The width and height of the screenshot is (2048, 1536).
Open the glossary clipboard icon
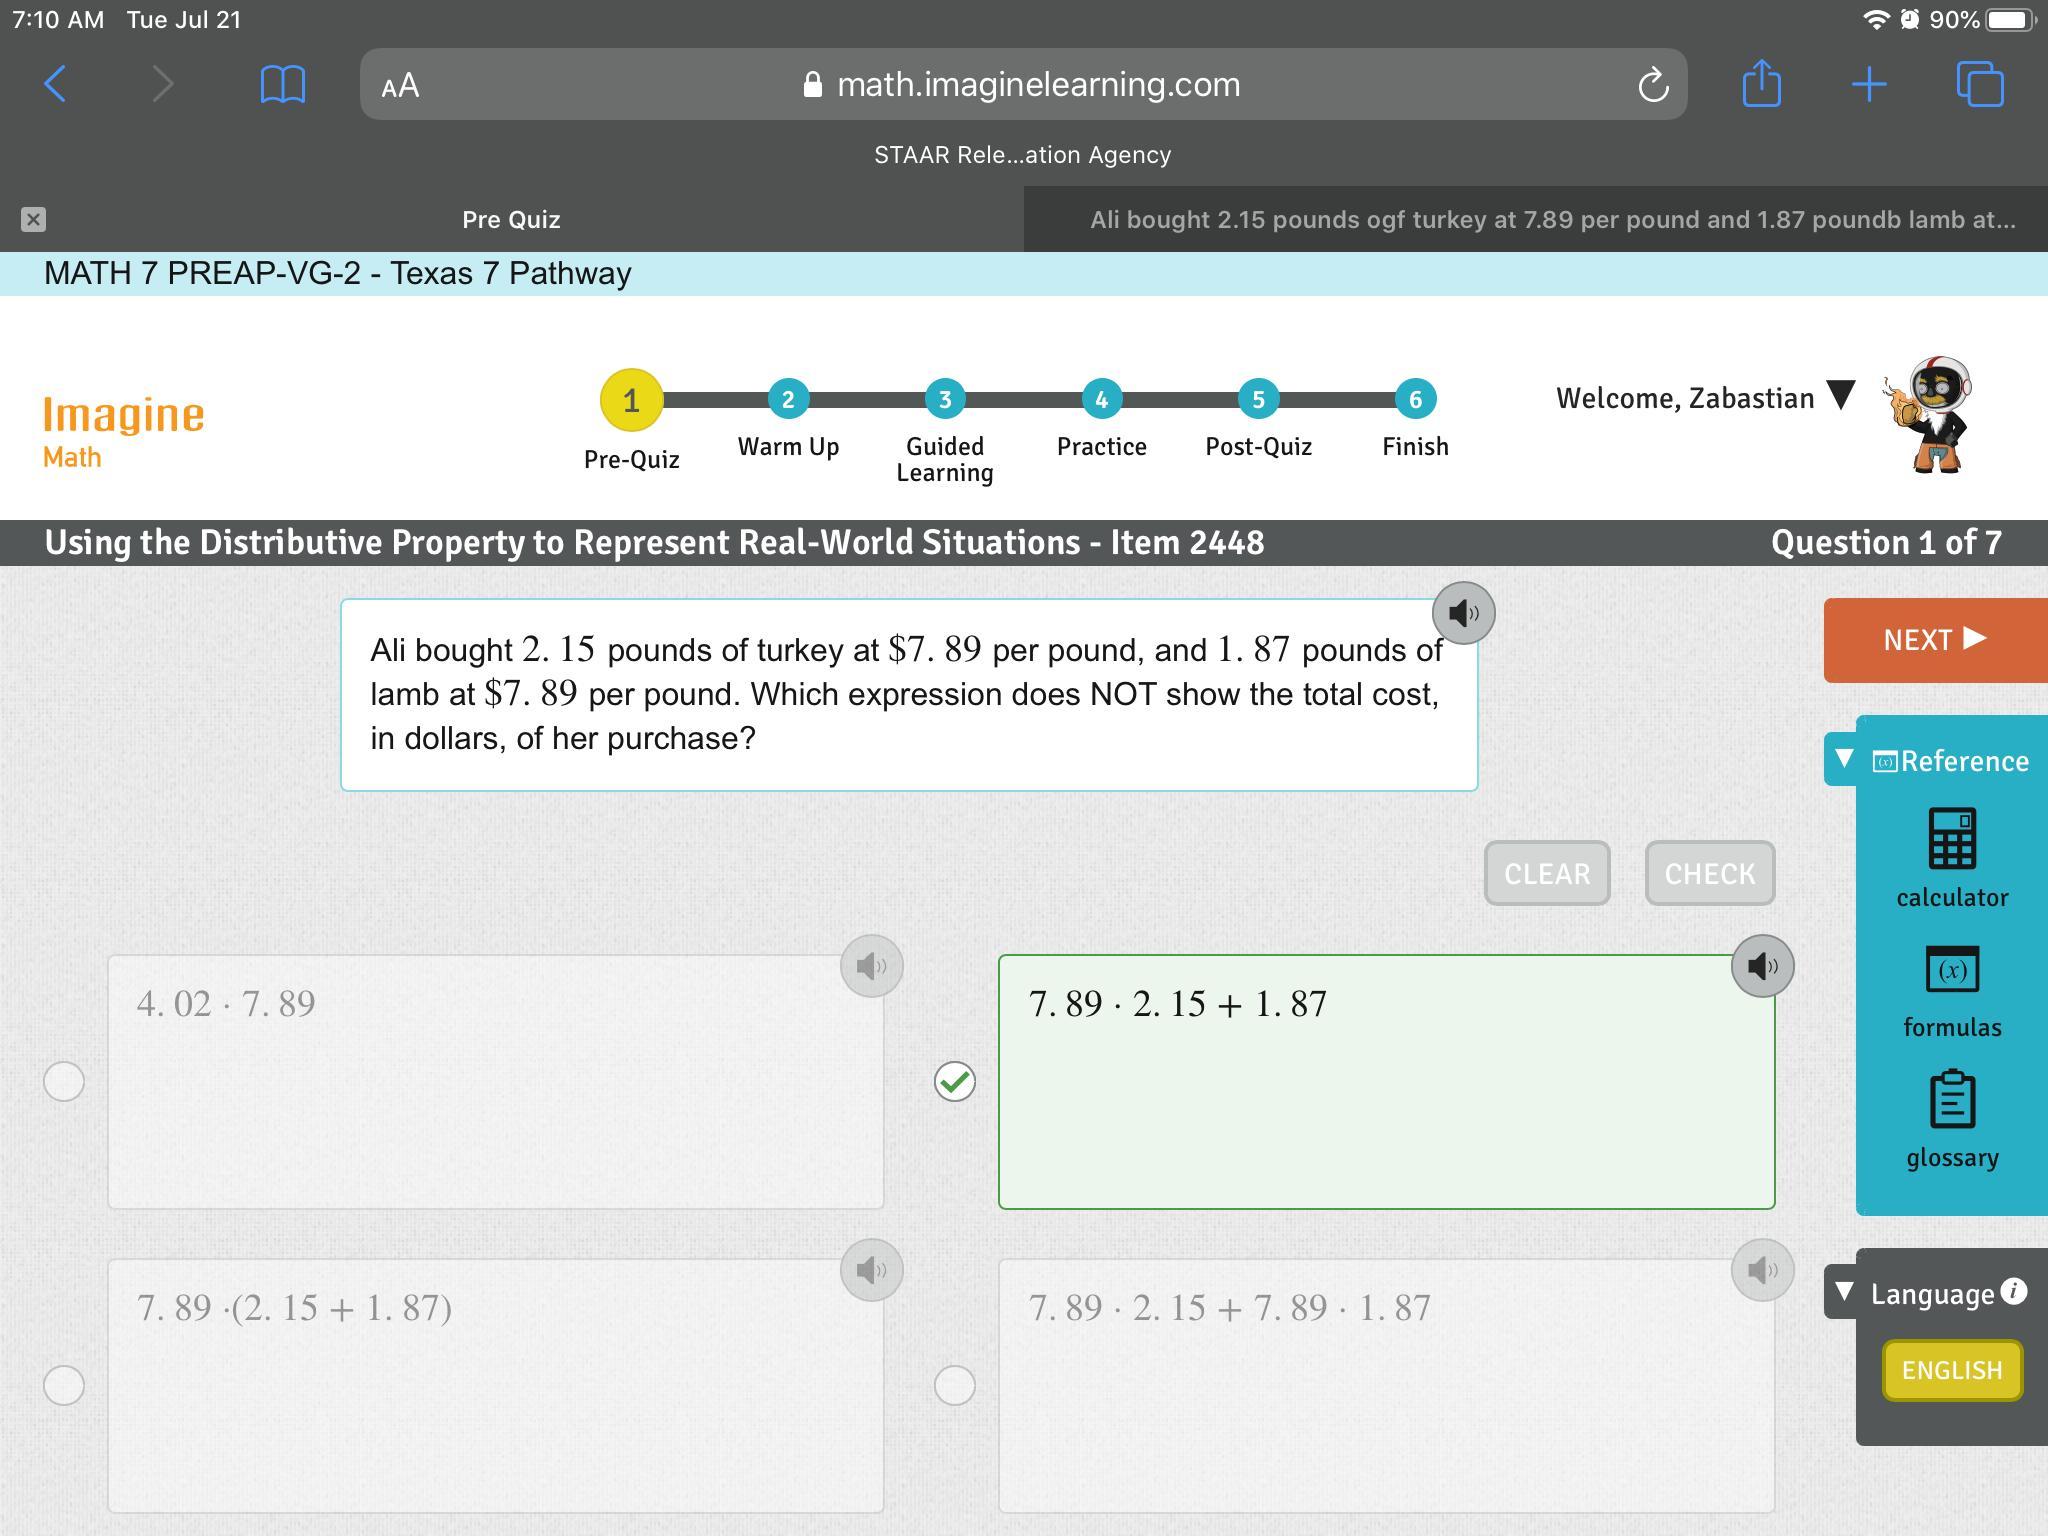[1951, 1099]
